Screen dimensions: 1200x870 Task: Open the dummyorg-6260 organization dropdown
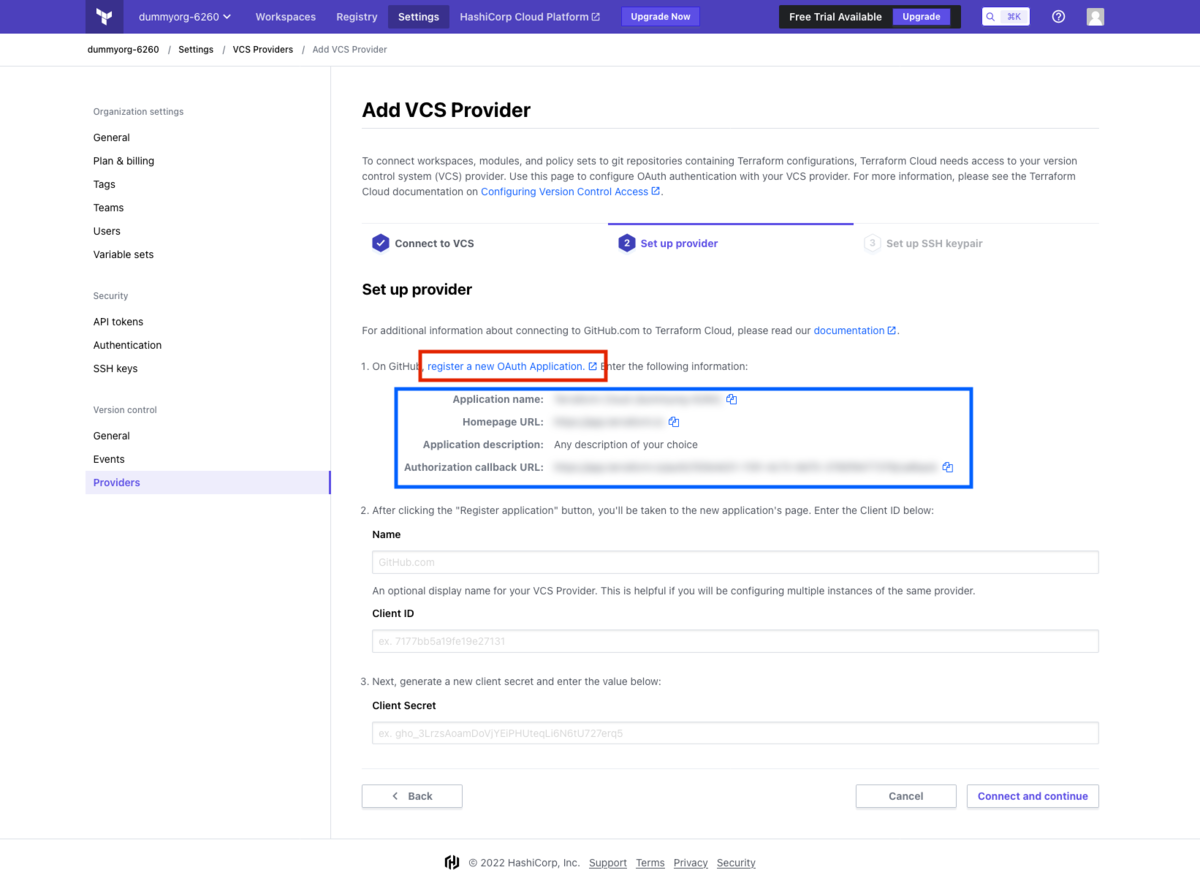coord(184,17)
